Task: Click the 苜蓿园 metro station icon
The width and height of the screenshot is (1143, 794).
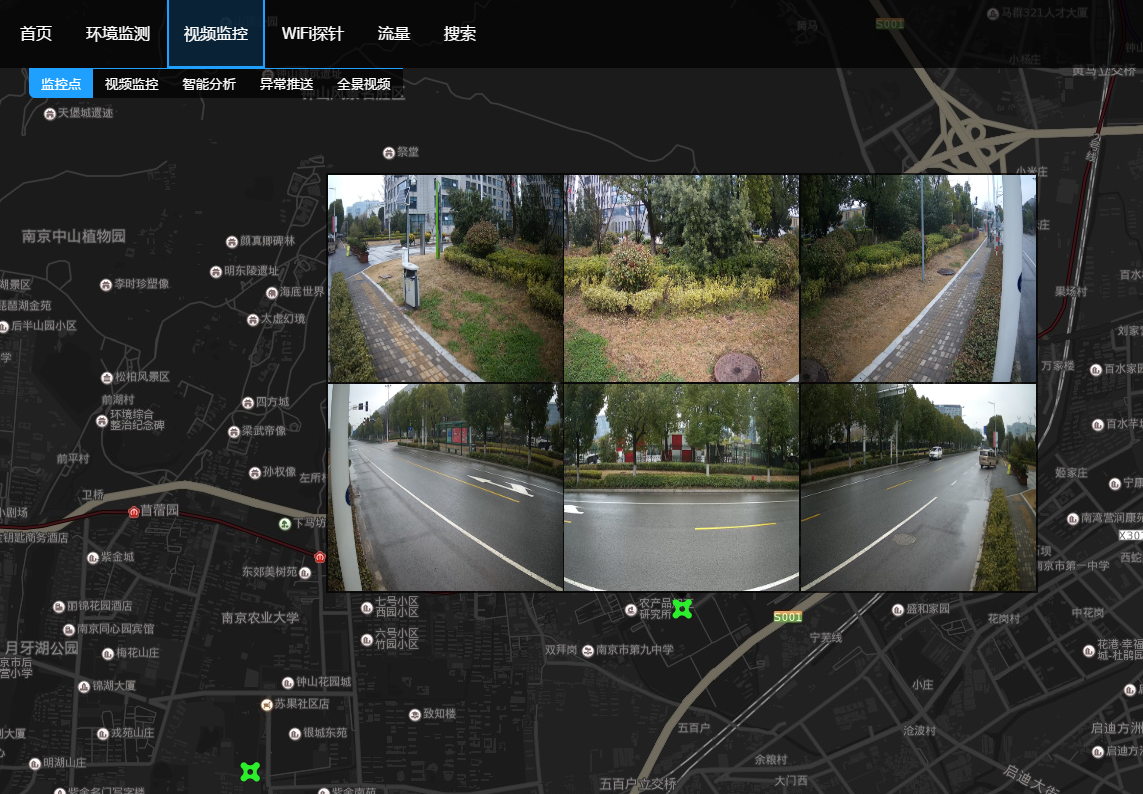Action: pos(134,511)
